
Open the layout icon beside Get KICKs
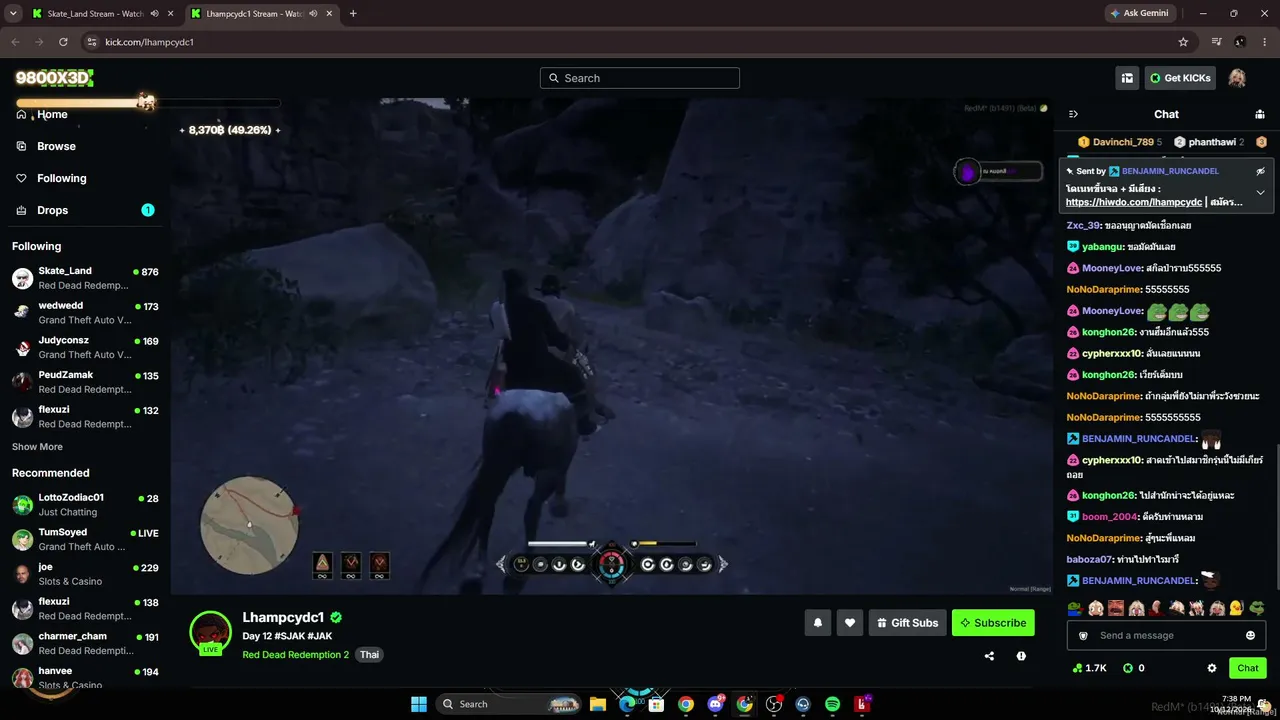(1127, 78)
